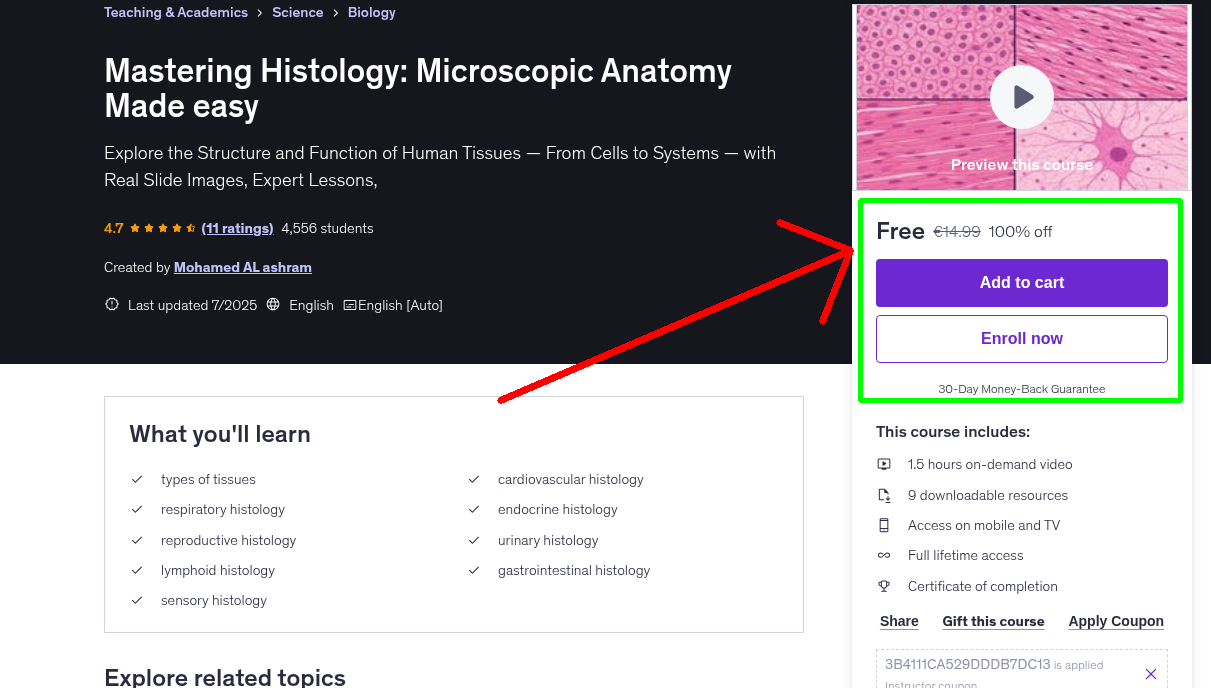Click the clock icon beside last updated date
Screen dimensions: 1211x688
tap(111, 304)
